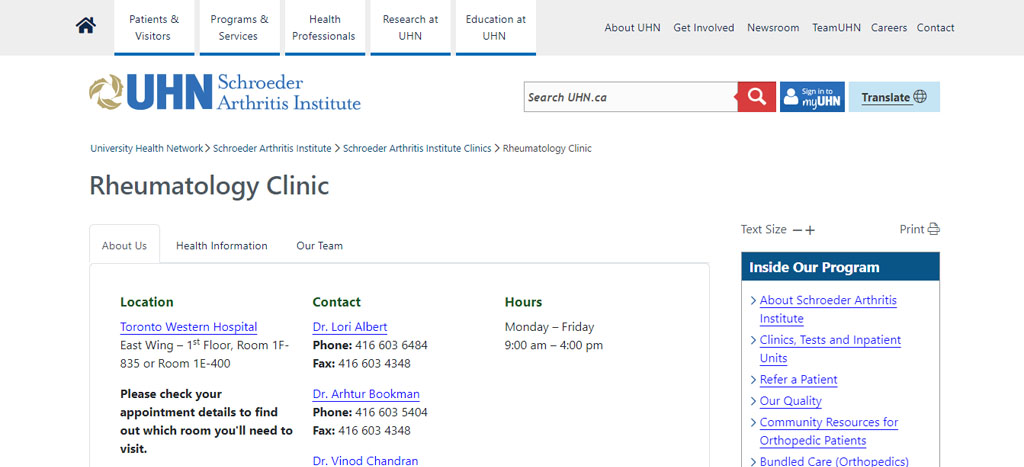
Task: Click the Hours section heading
Action: (523, 302)
